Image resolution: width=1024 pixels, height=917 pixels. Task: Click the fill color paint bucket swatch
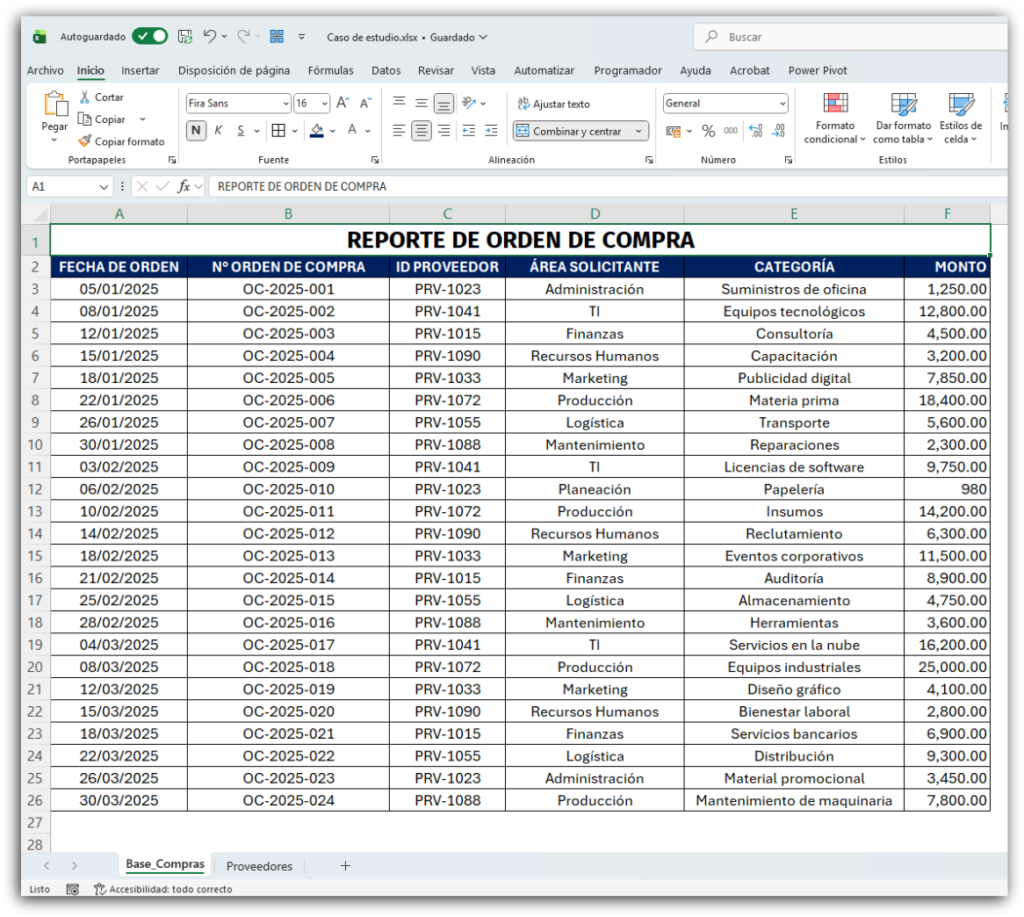coord(317,131)
